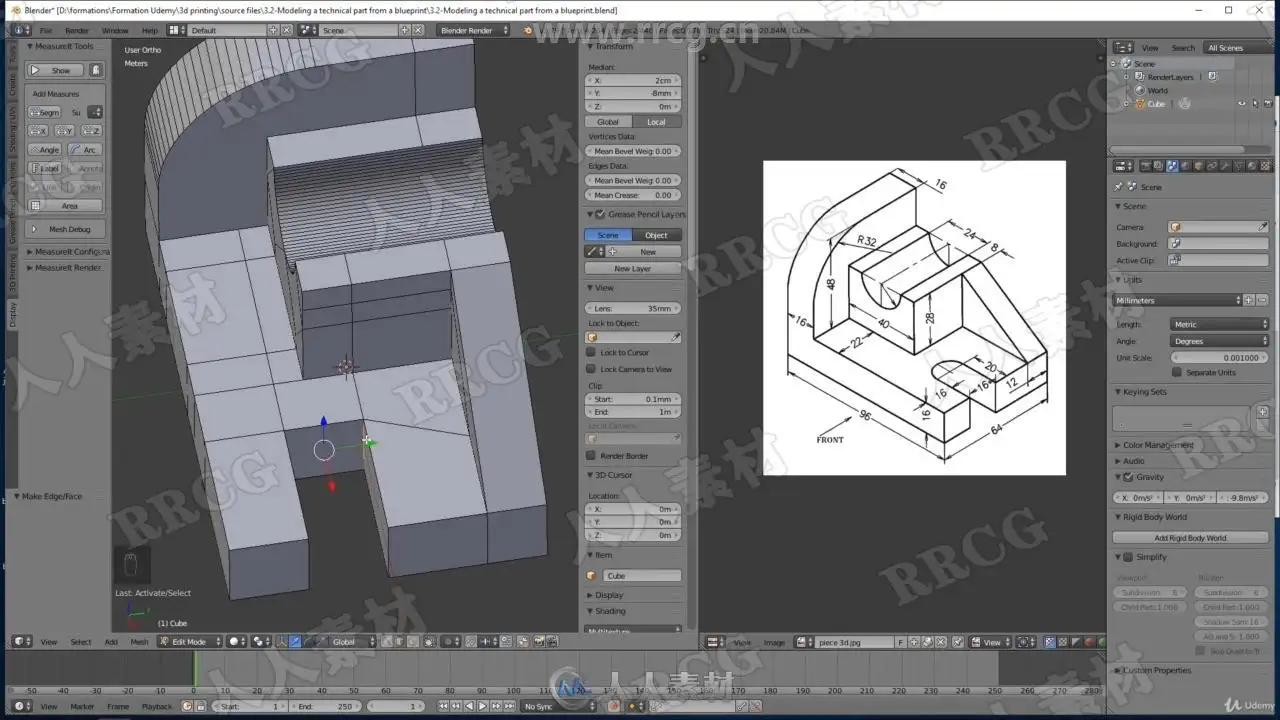
Task: Open the Window menu
Action: click(115, 30)
